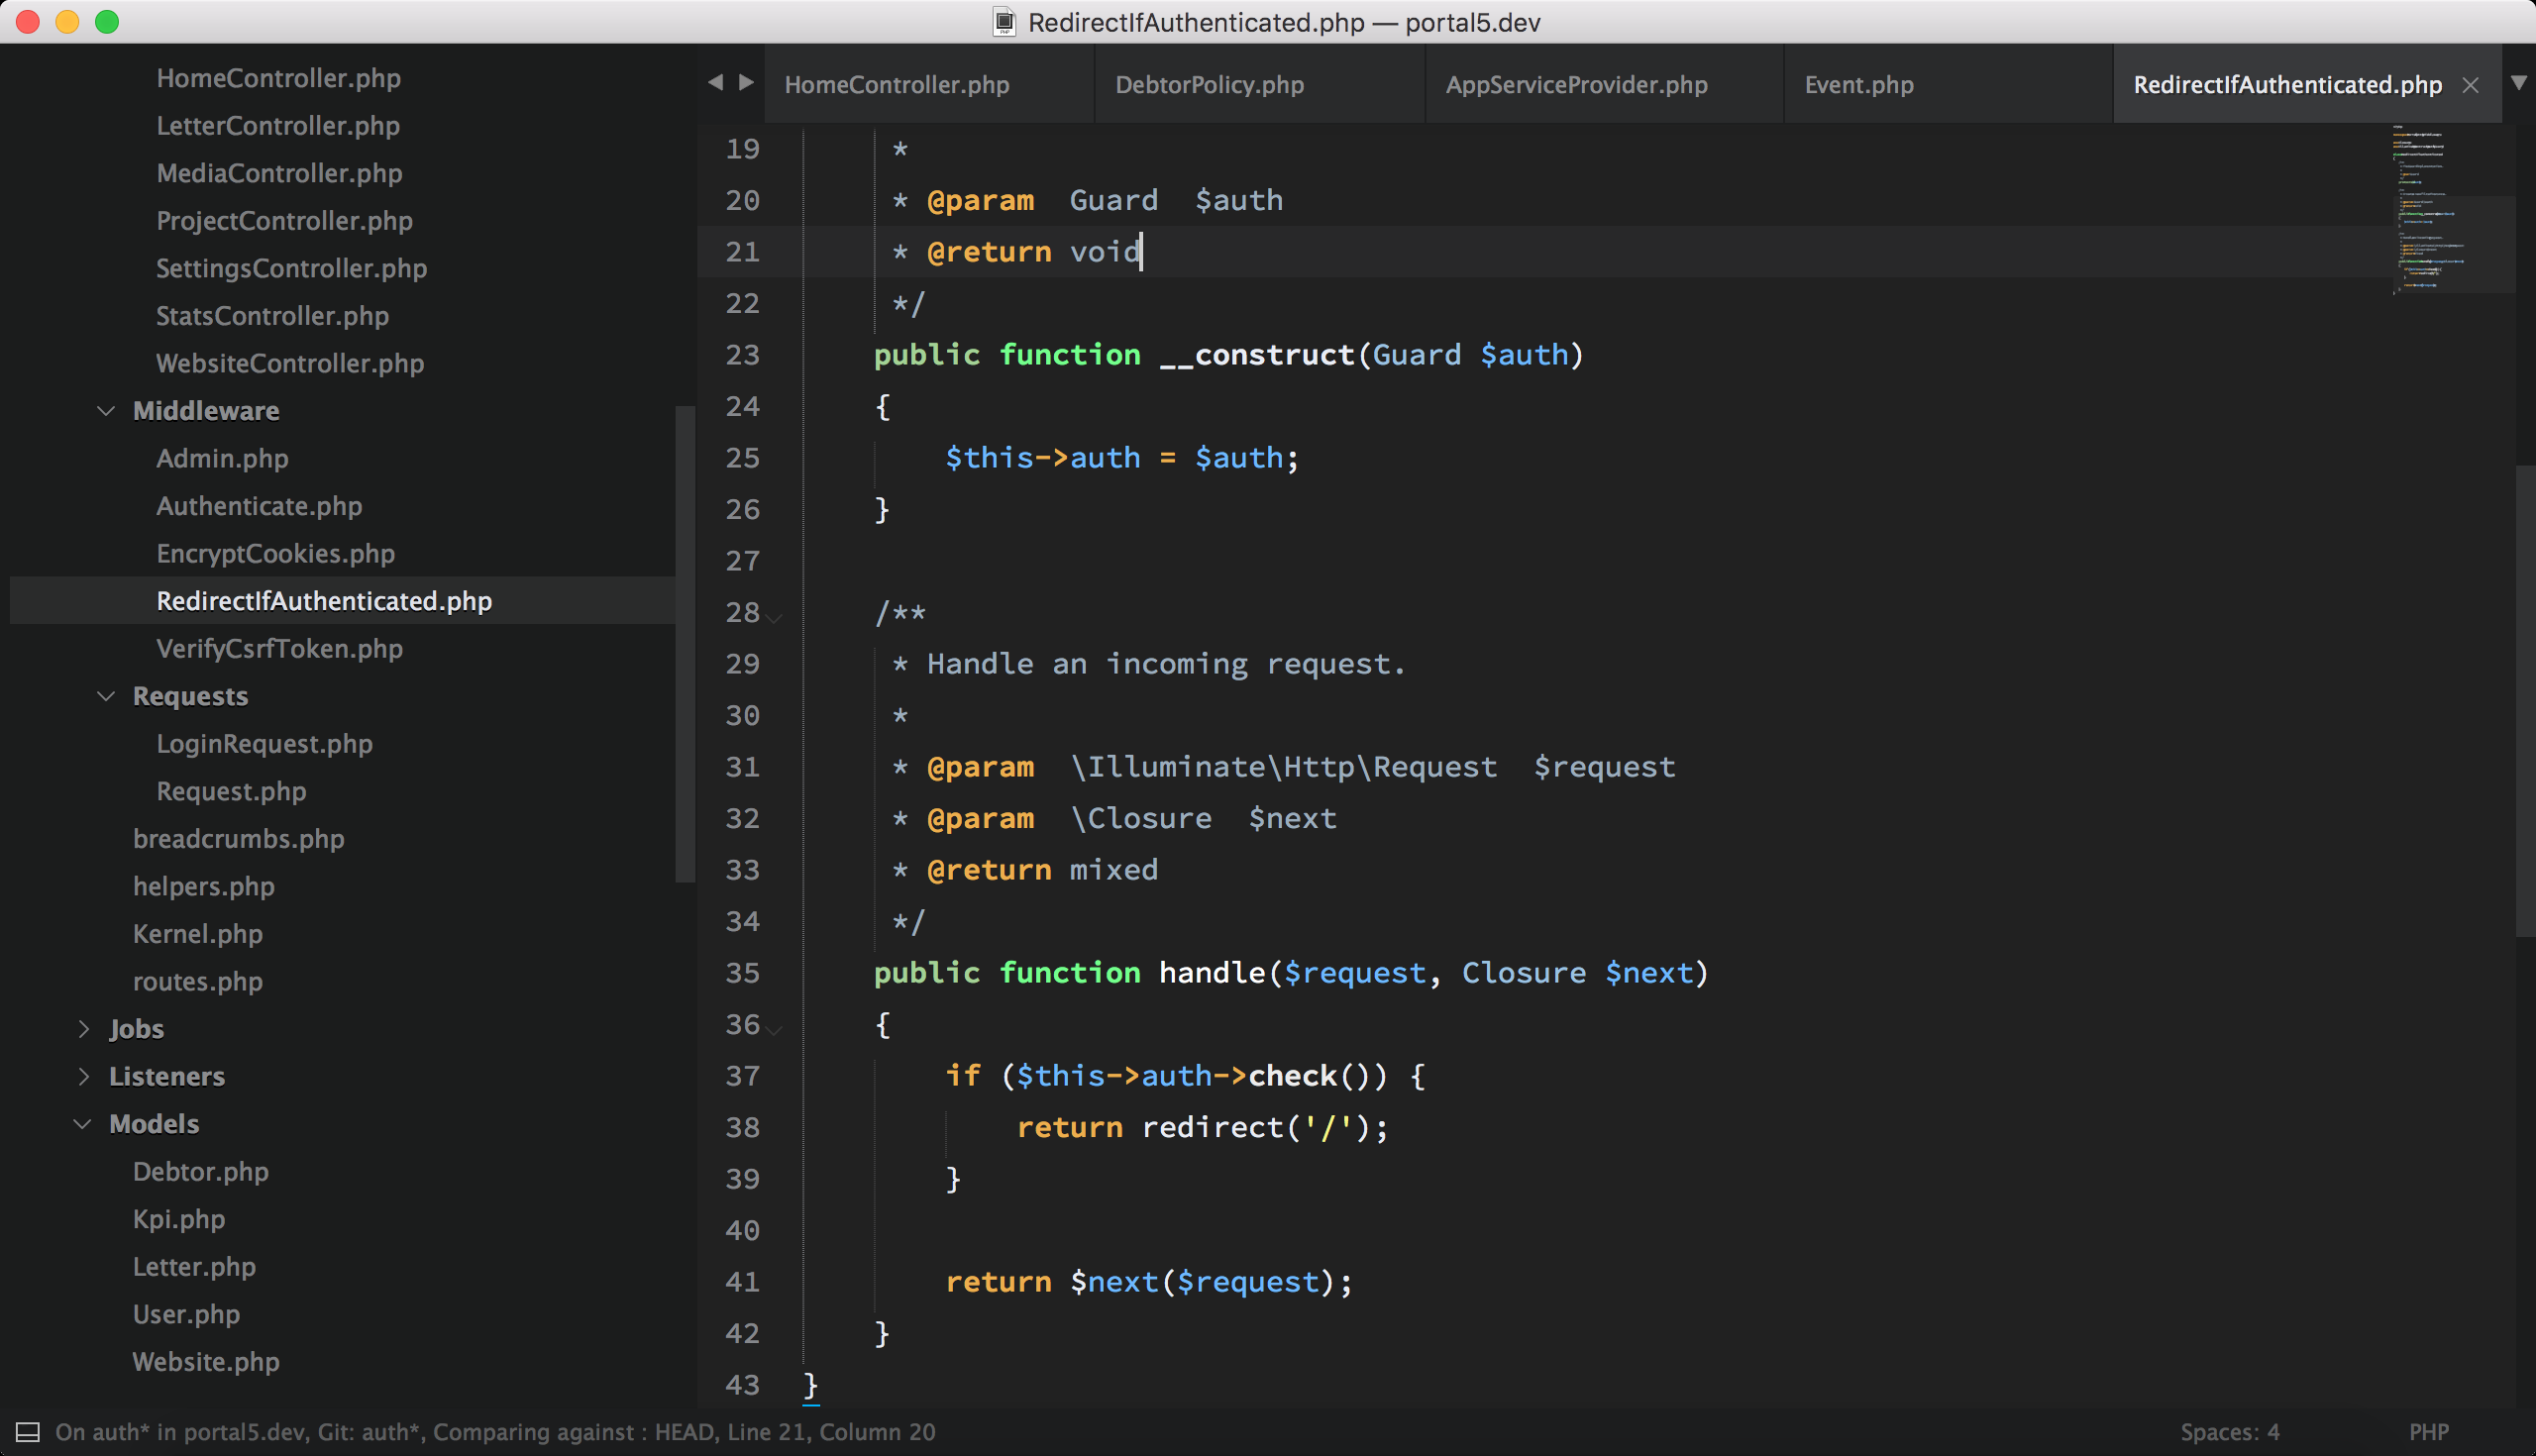The width and height of the screenshot is (2536, 1456).
Task: Collapse the Requests folder
Action: click(106, 696)
